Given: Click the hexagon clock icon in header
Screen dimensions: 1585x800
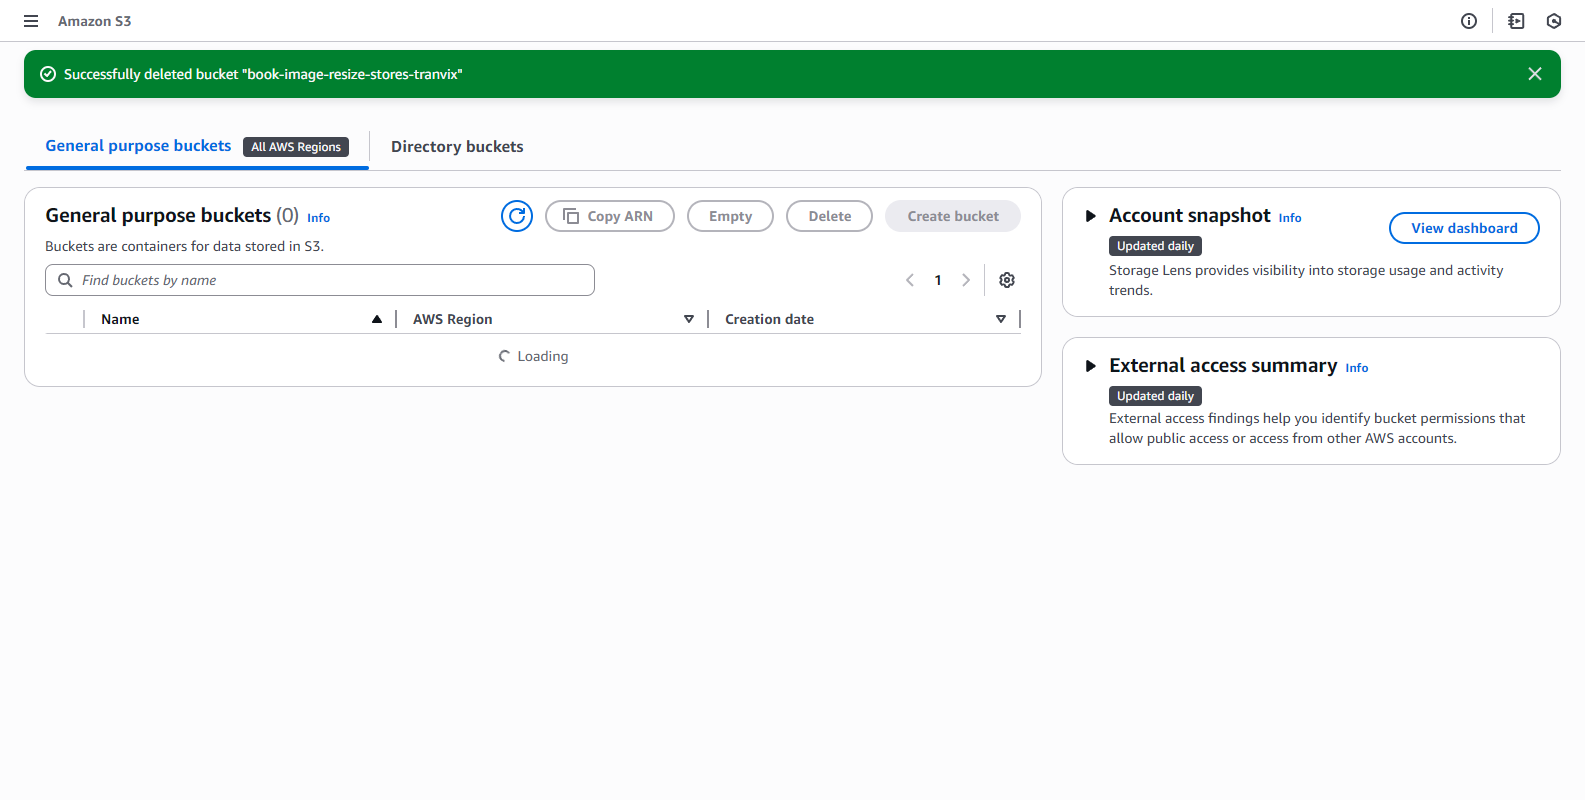Looking at the screenshot, I should pos(1554,21).
